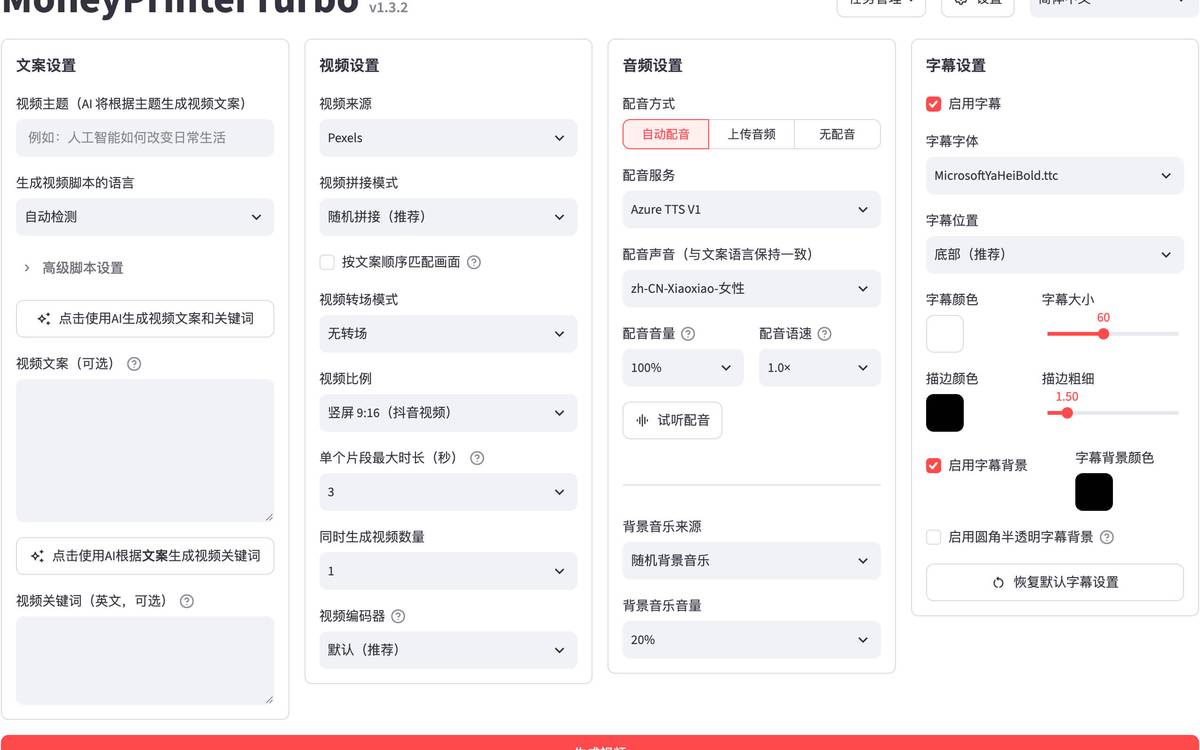
Task: Open the 背景音乐来源 dropdown
Action: coord(752,560)
